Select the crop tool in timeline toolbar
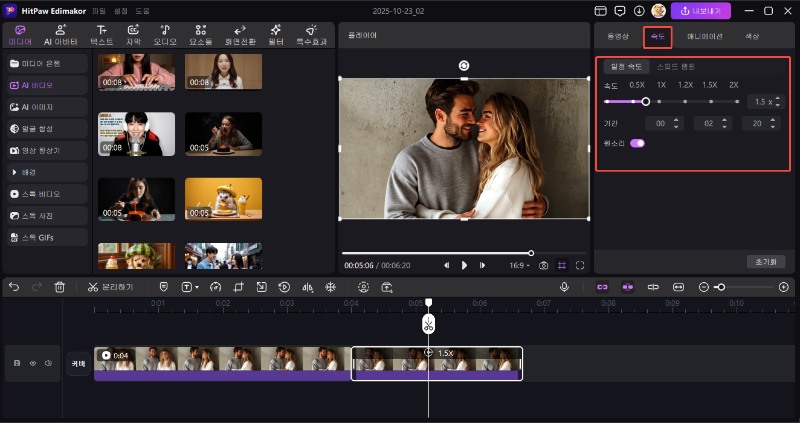The width and height of the screenshot is (800, 423). (x=238, y=287)
